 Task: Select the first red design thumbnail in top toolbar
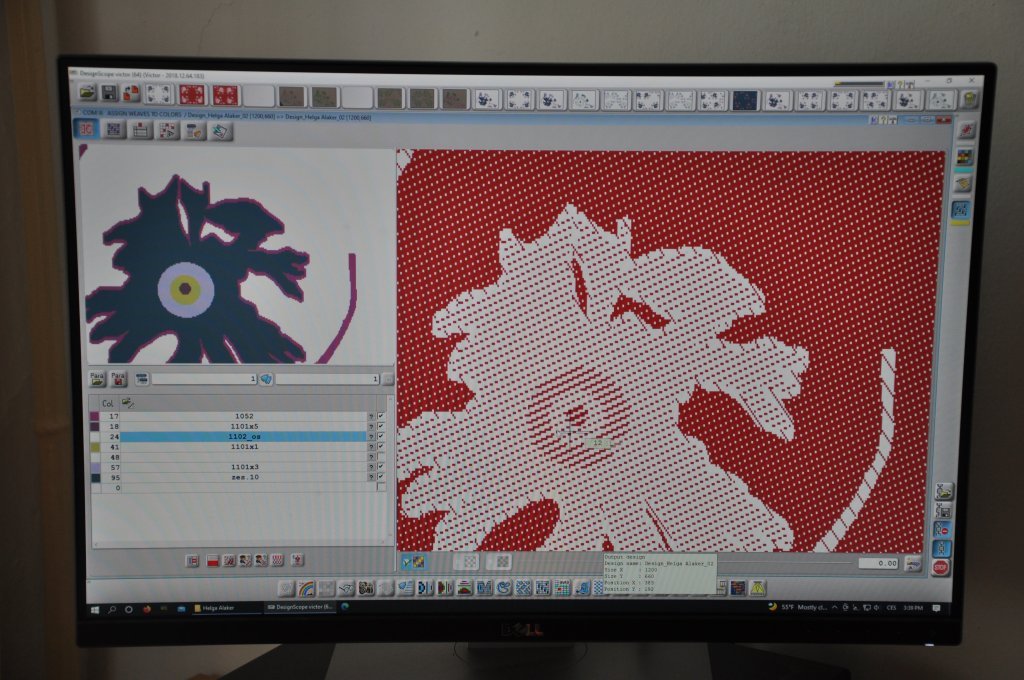(x=191, y=95)
